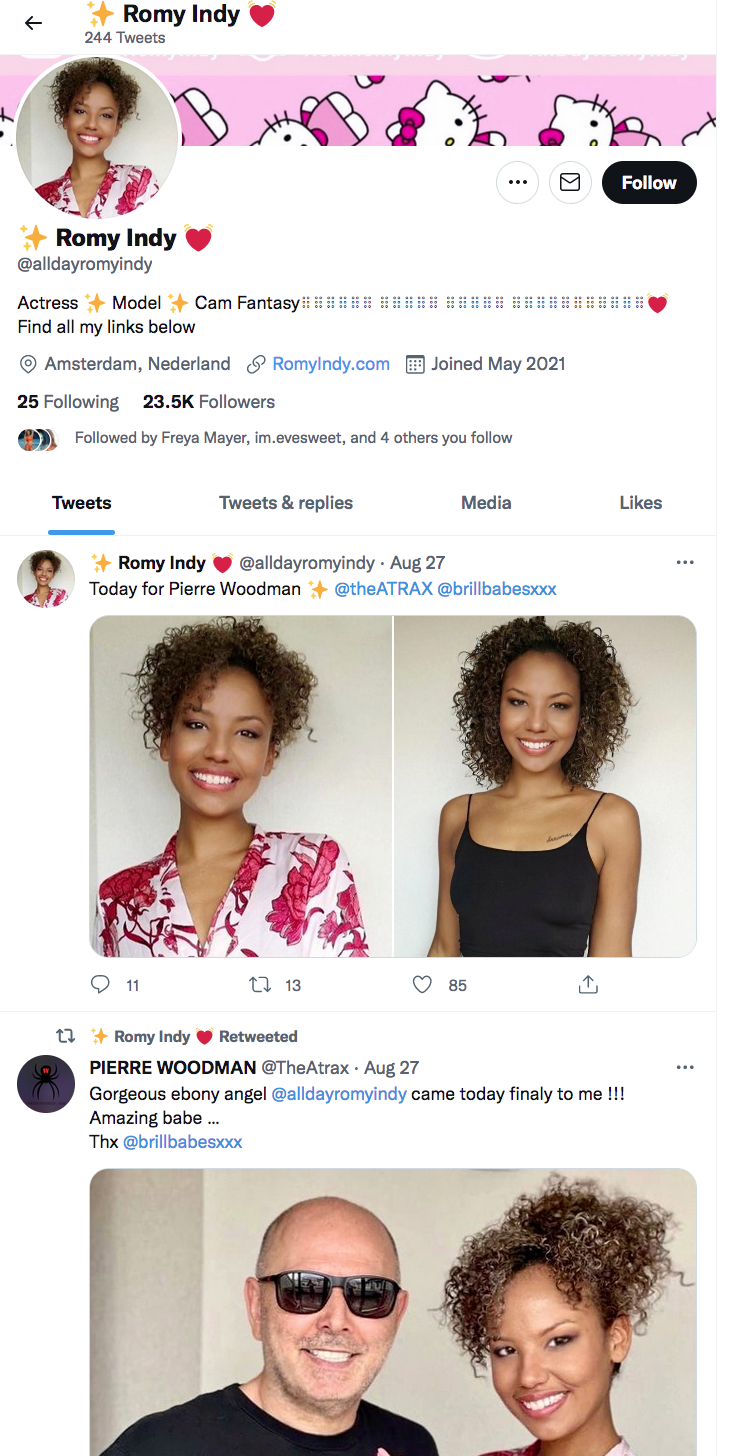Click the retweet icon showing 13
Image resolution: width=737 pixels, height=1456 pixels.
click(x=260, y=985)
